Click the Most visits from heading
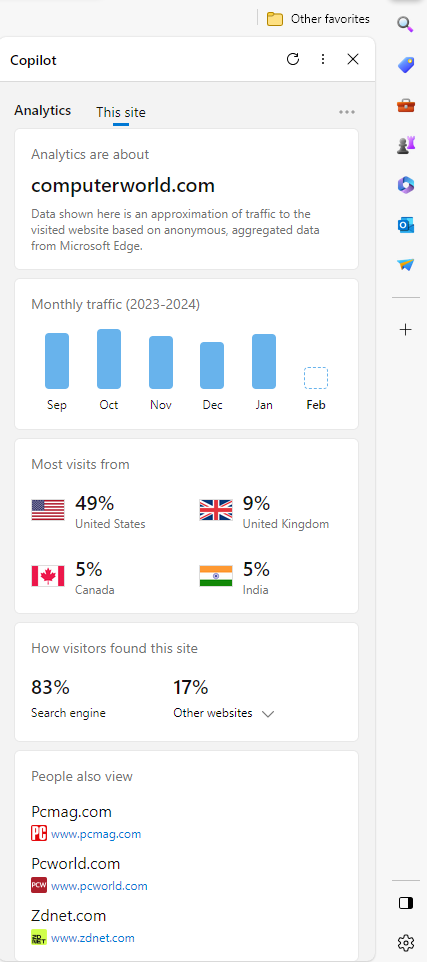Screen dimensions: 427x962 80,464
